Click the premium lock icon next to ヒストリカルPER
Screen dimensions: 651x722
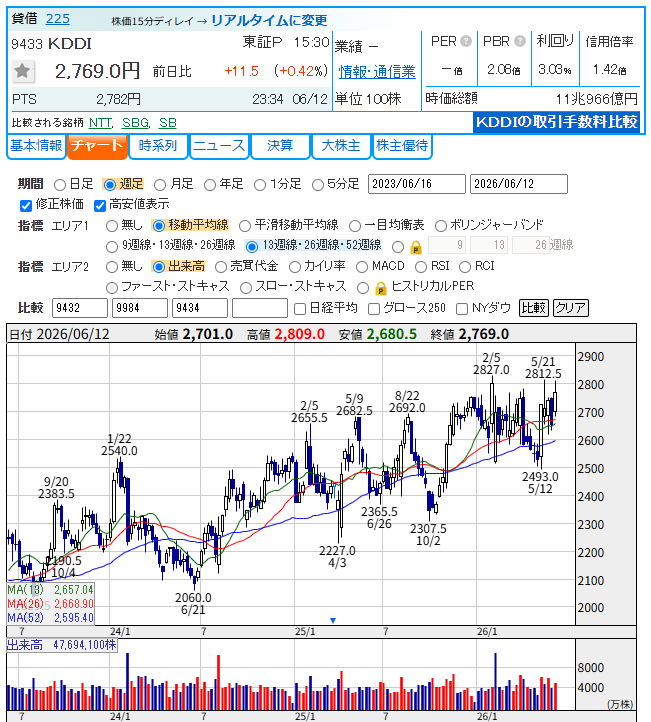pyautogui.click(x=381, y=289)
